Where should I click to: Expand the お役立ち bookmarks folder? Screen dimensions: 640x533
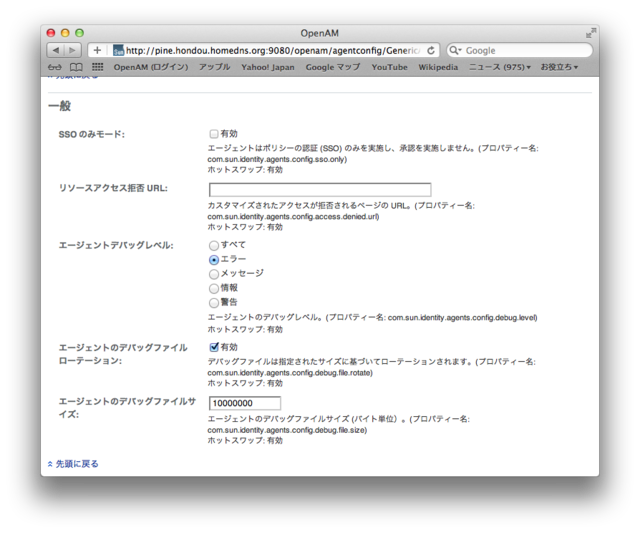(x=563, y=67)
